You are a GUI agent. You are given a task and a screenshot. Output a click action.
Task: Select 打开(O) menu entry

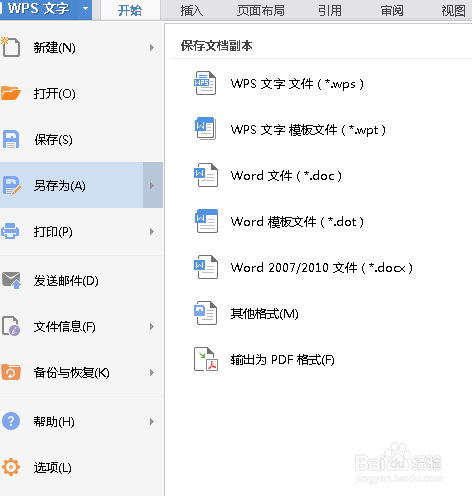81,93
